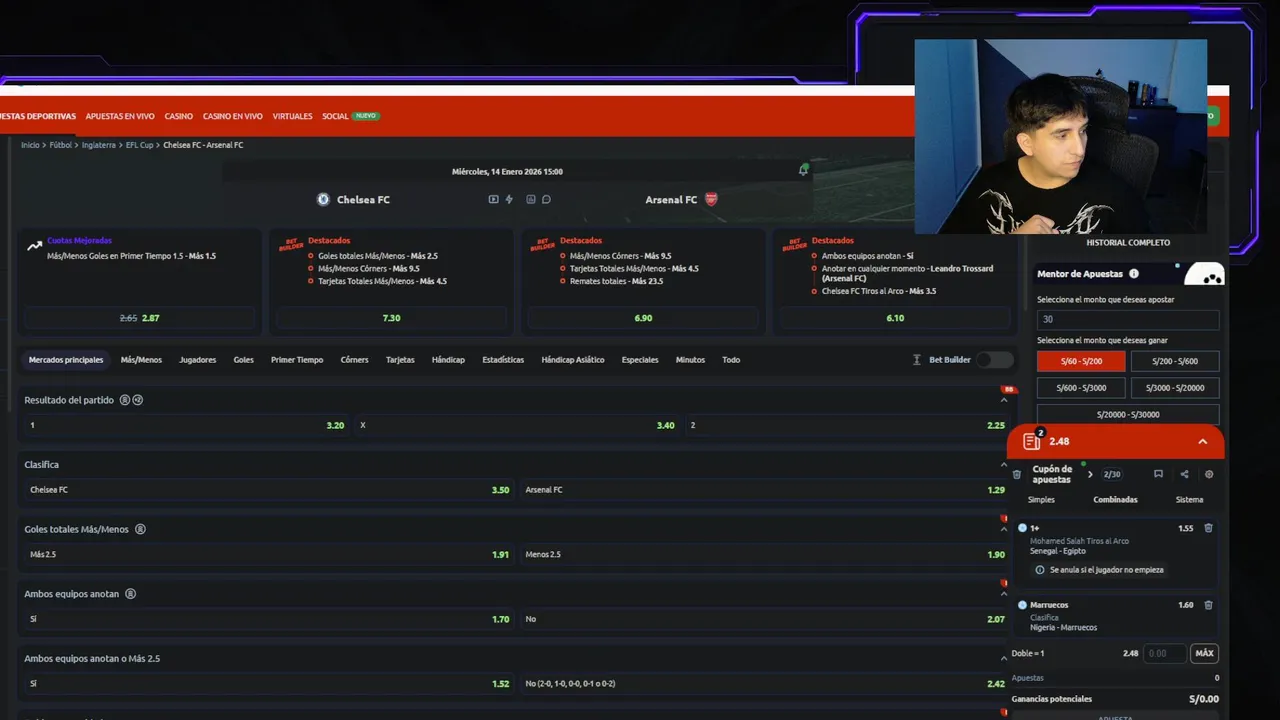This screenshot has width=1280, height=720.
Task: Clear all bets with coupon trash icon
Action: 1017,474
